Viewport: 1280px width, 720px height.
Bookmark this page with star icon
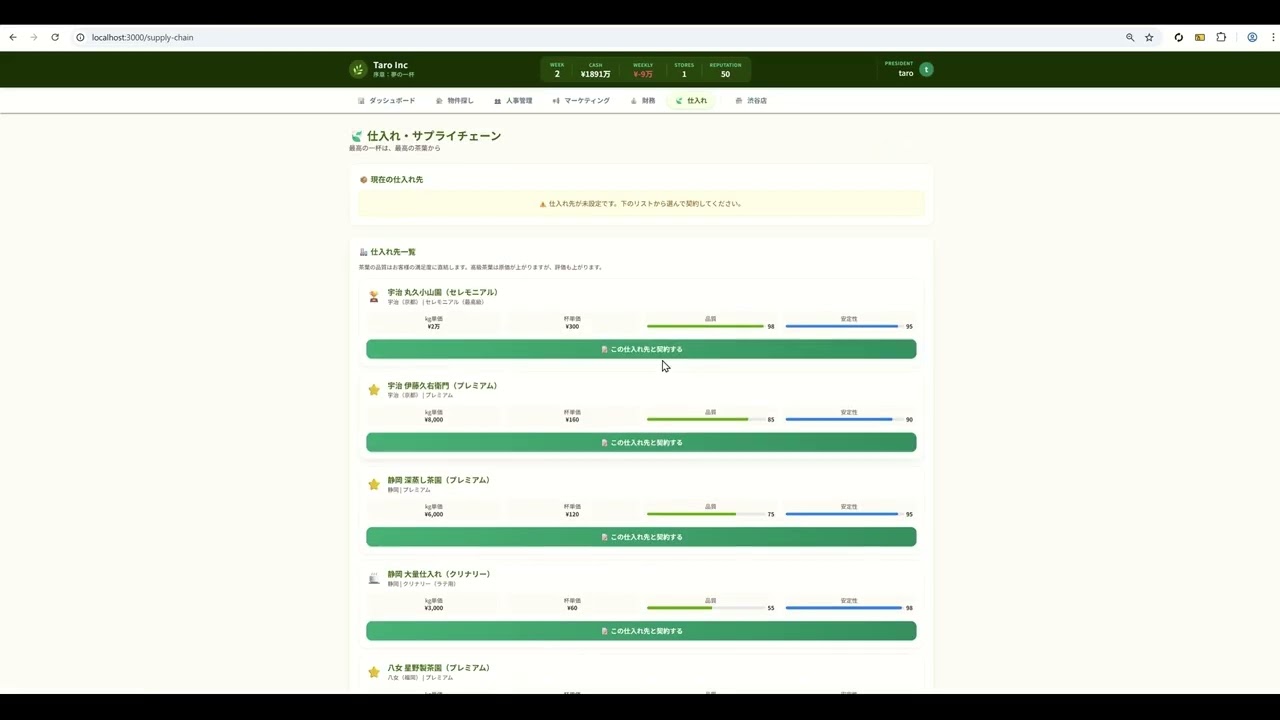[x=1149, y=37]
